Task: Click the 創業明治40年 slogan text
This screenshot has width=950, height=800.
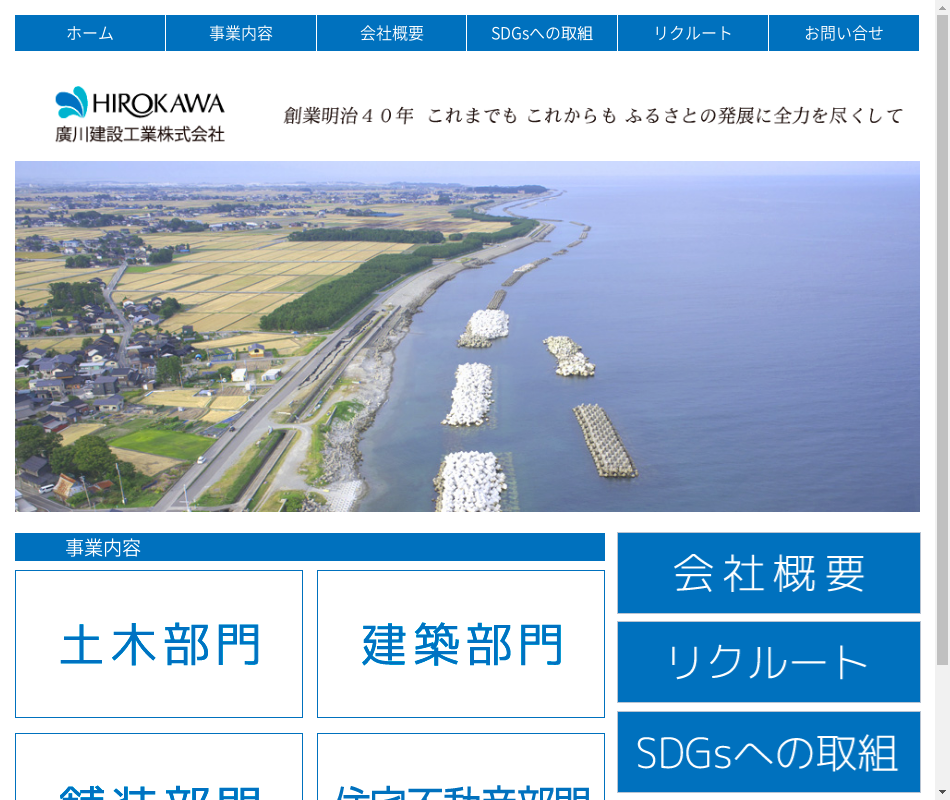Action: tap(593, 116)
